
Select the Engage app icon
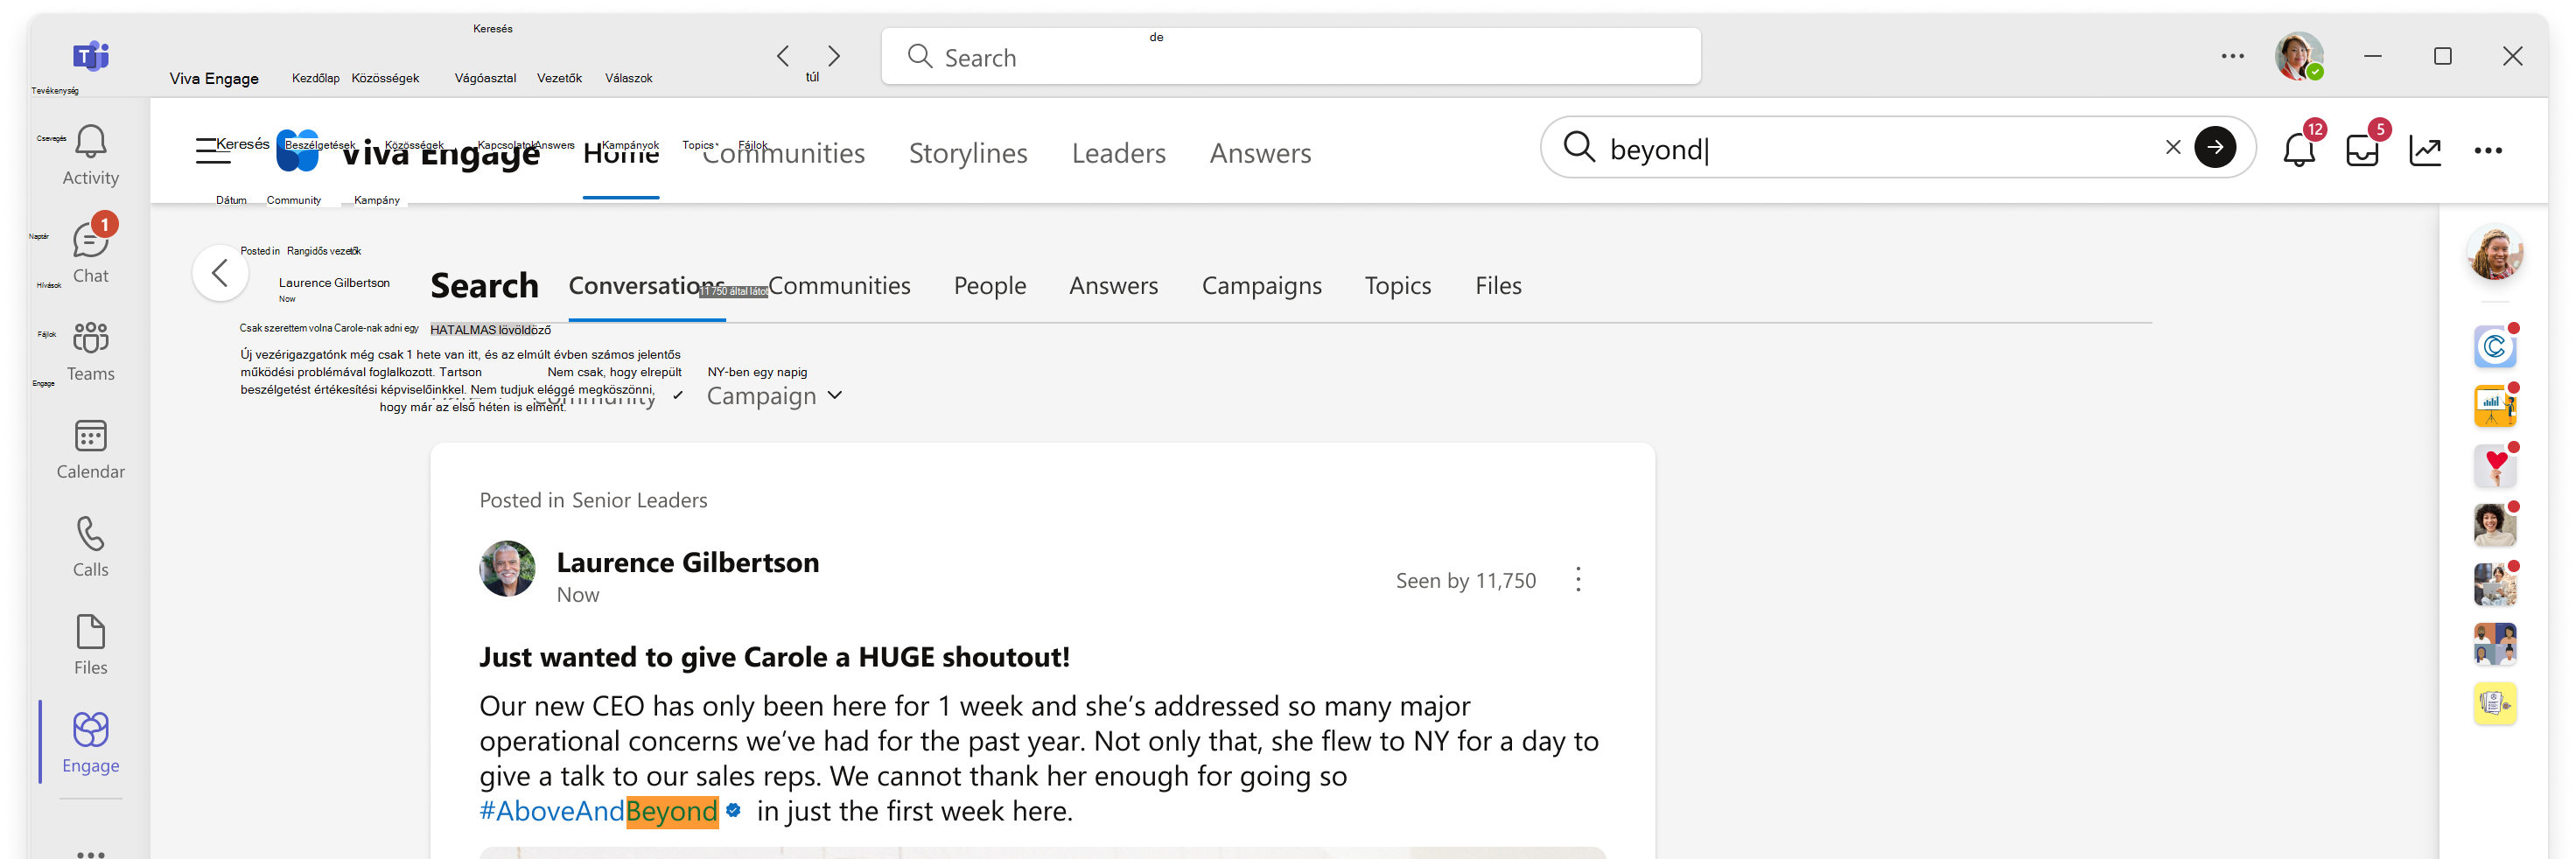click(x=90, y=744)
